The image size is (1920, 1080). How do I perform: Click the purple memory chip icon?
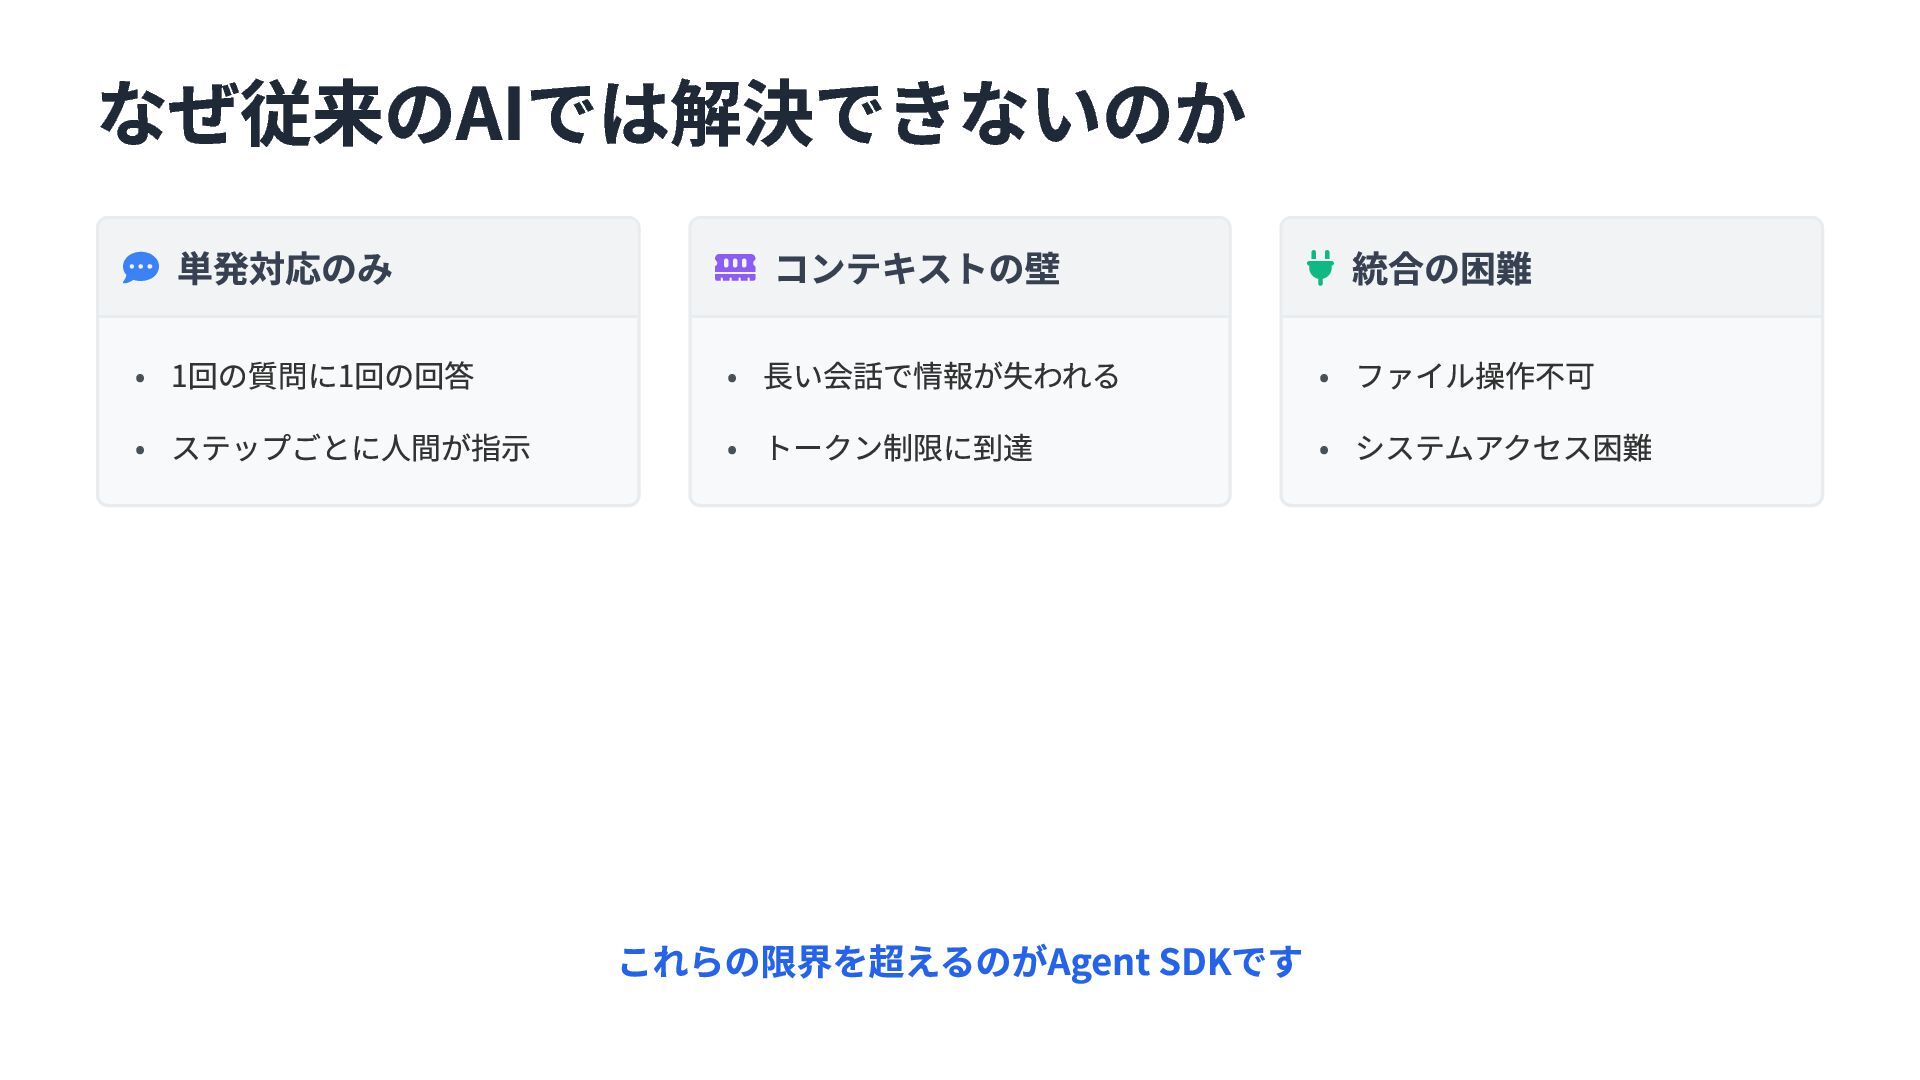click(735, 268)
